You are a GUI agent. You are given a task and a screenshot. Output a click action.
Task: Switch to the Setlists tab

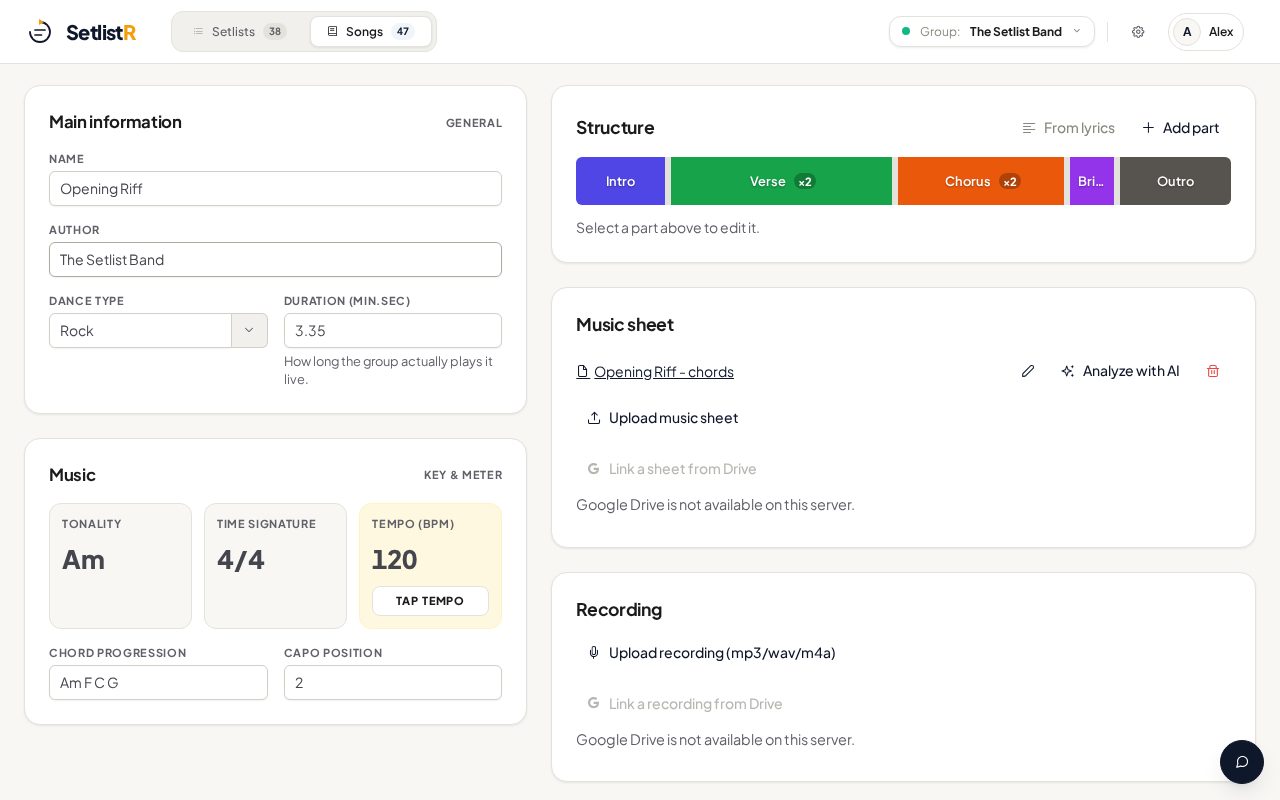(x=240, y=32)
